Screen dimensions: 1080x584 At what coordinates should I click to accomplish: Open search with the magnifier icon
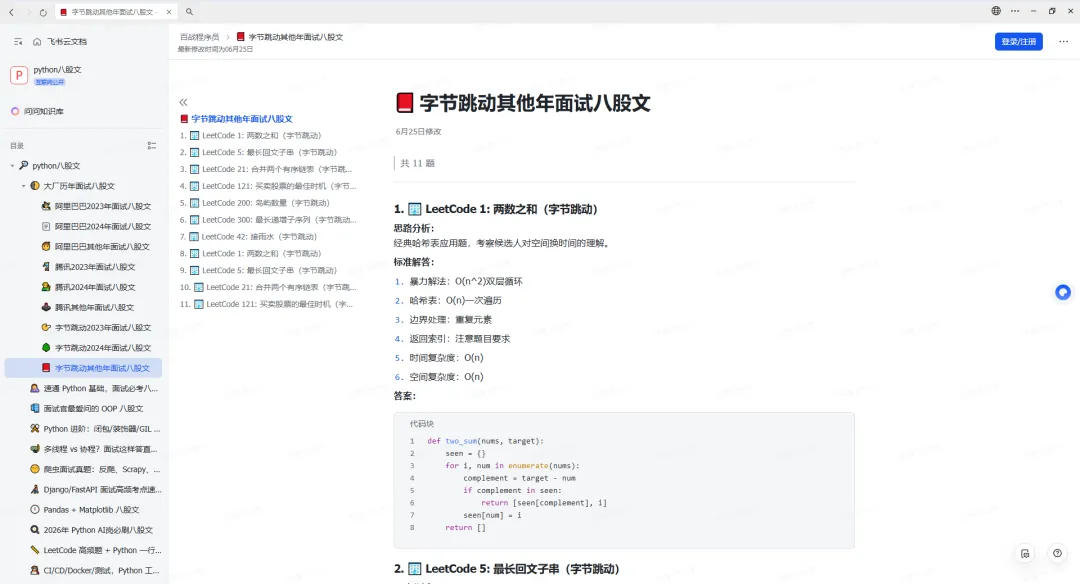click(x=189, y=12)
